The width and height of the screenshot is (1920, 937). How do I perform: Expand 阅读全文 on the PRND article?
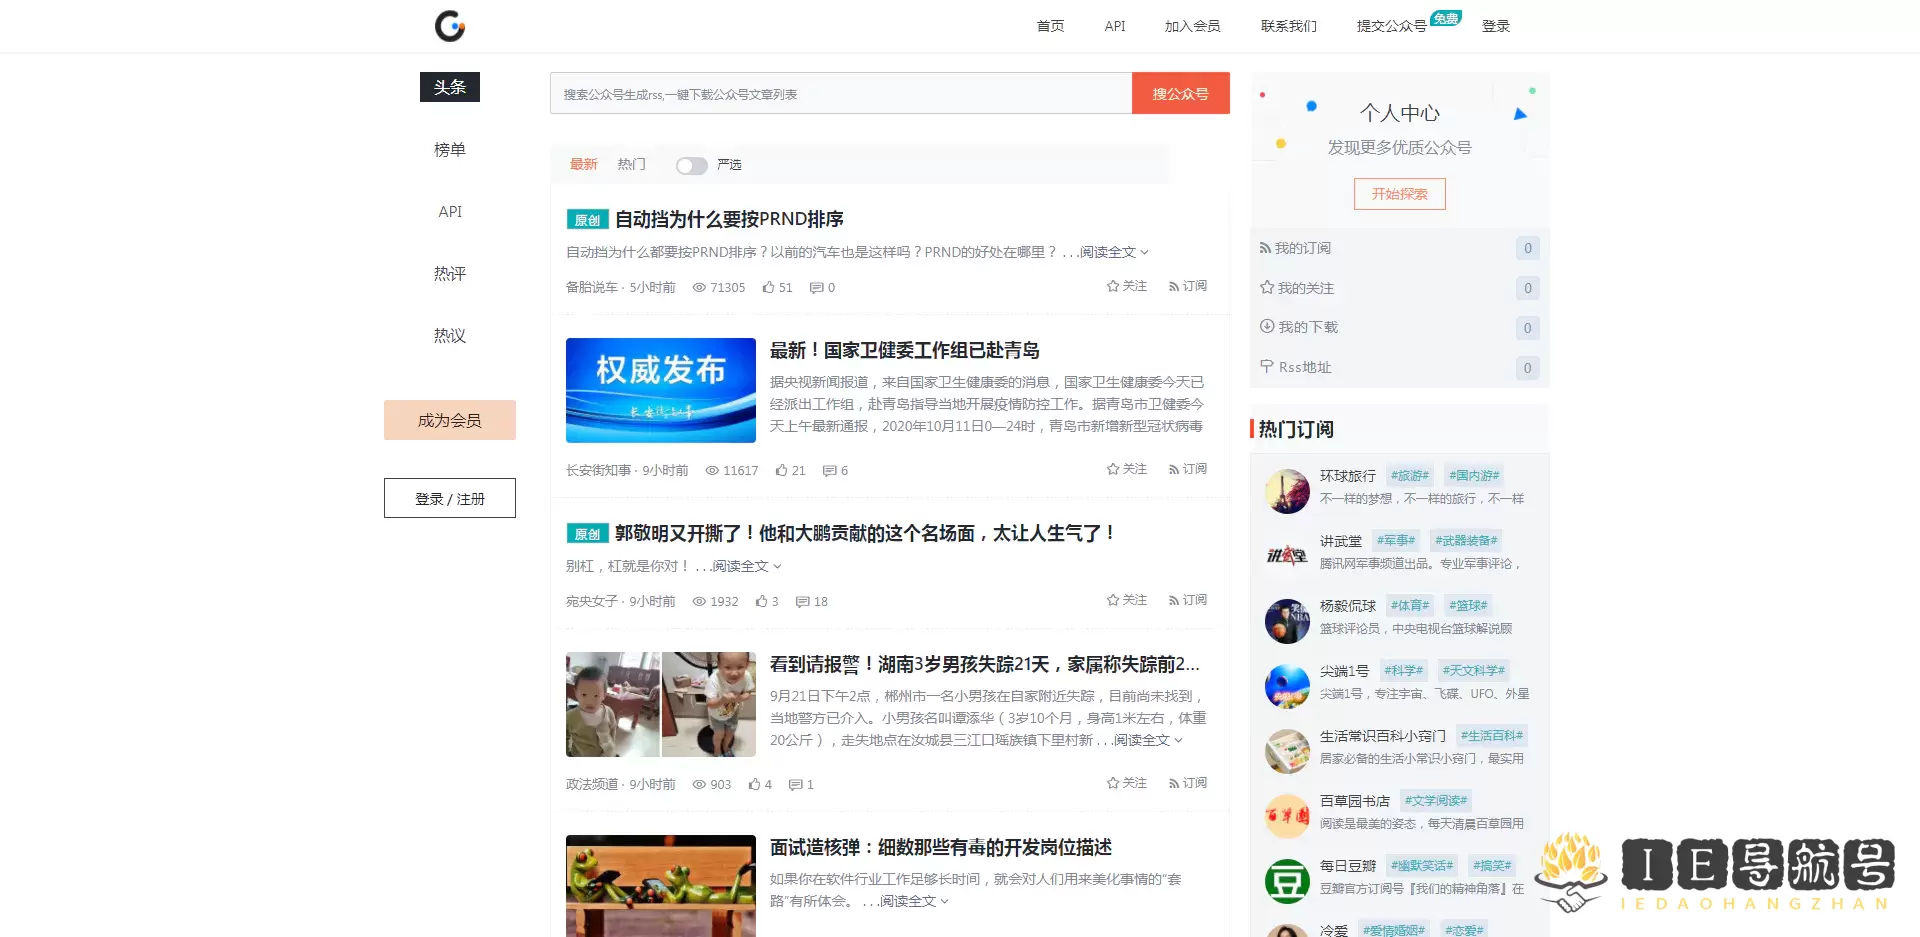pos(1113,252)
